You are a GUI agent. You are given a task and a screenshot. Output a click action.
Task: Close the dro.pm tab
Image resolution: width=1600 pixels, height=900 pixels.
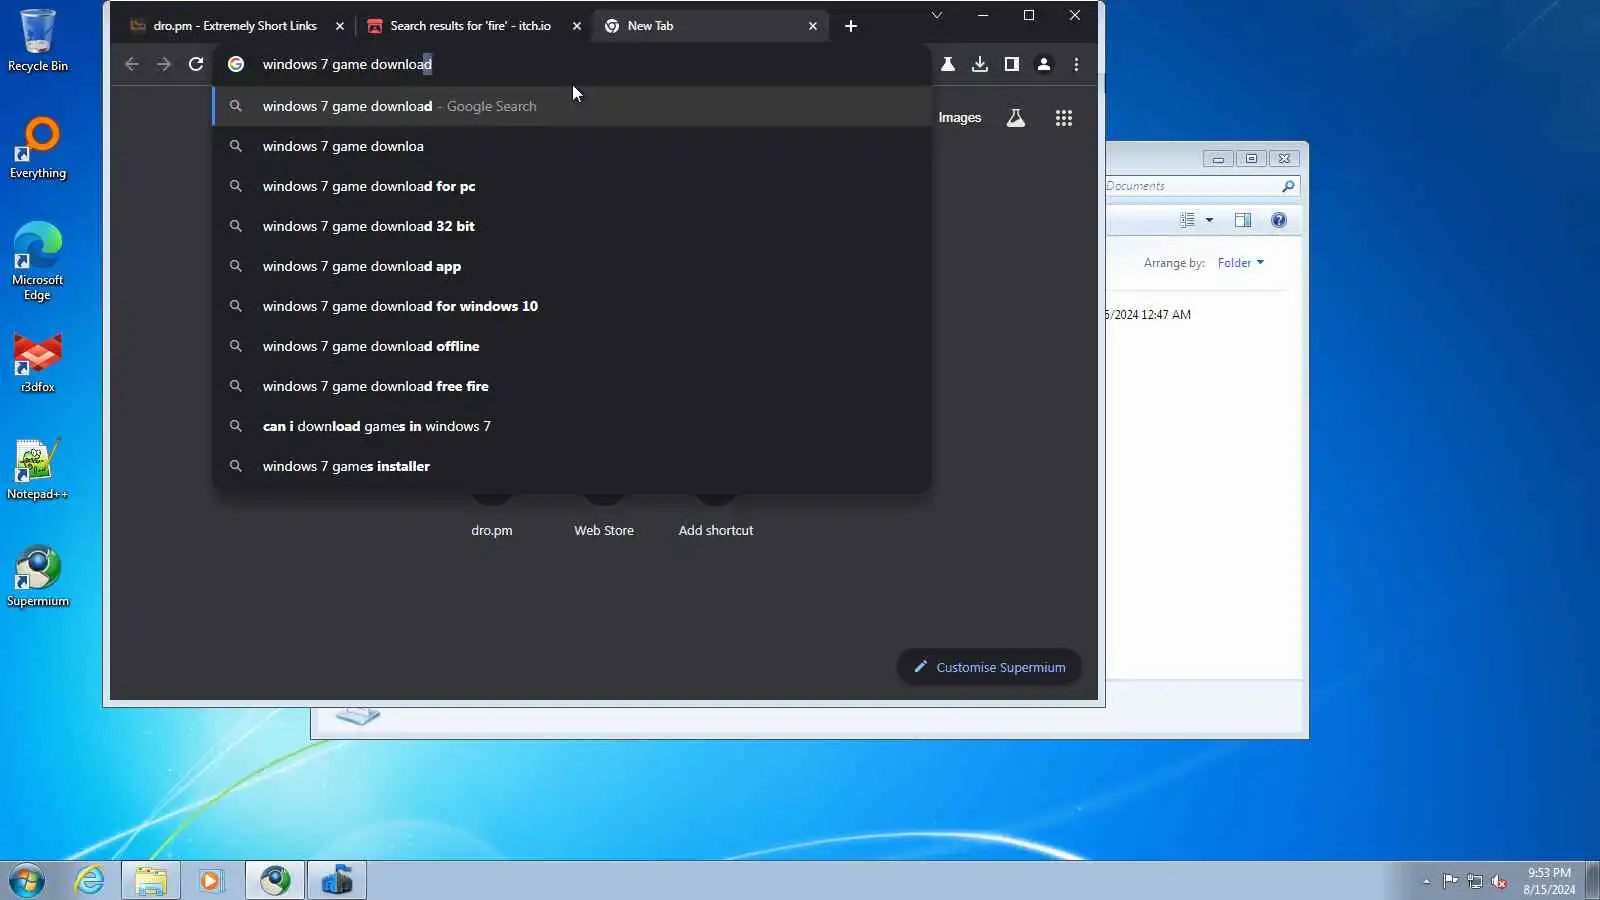pyautogui.click(x=340, y=26)
